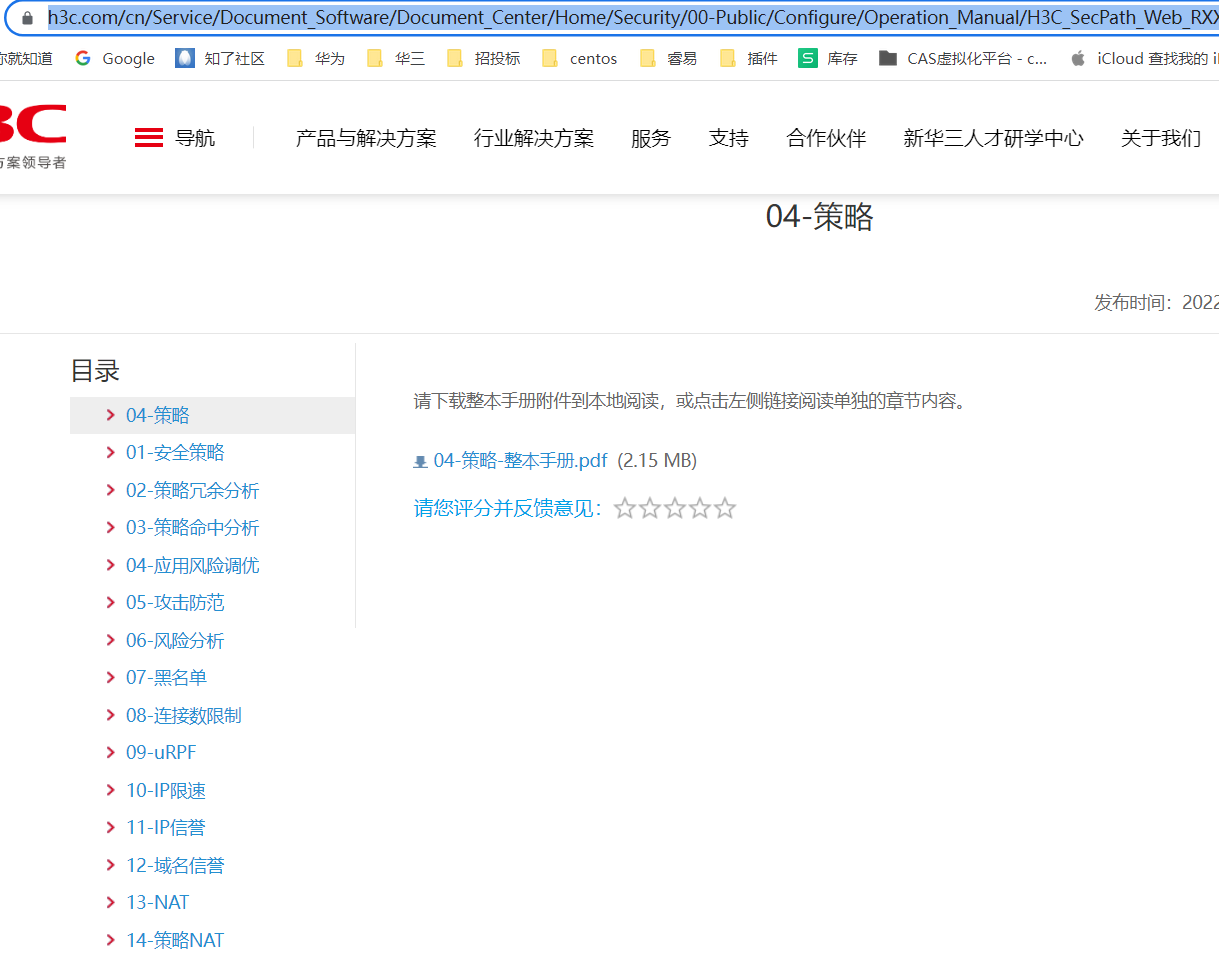Screen dimensions: 1219x958
Task: Click the download icon beside the PDF
Action: (x=420, y=462)
